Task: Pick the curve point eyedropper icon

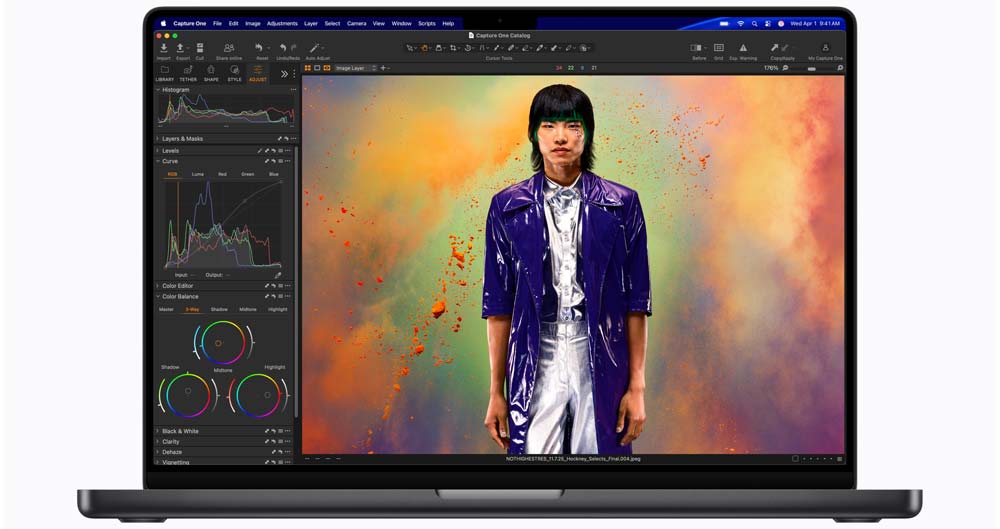Action: (x=278, y=275)
